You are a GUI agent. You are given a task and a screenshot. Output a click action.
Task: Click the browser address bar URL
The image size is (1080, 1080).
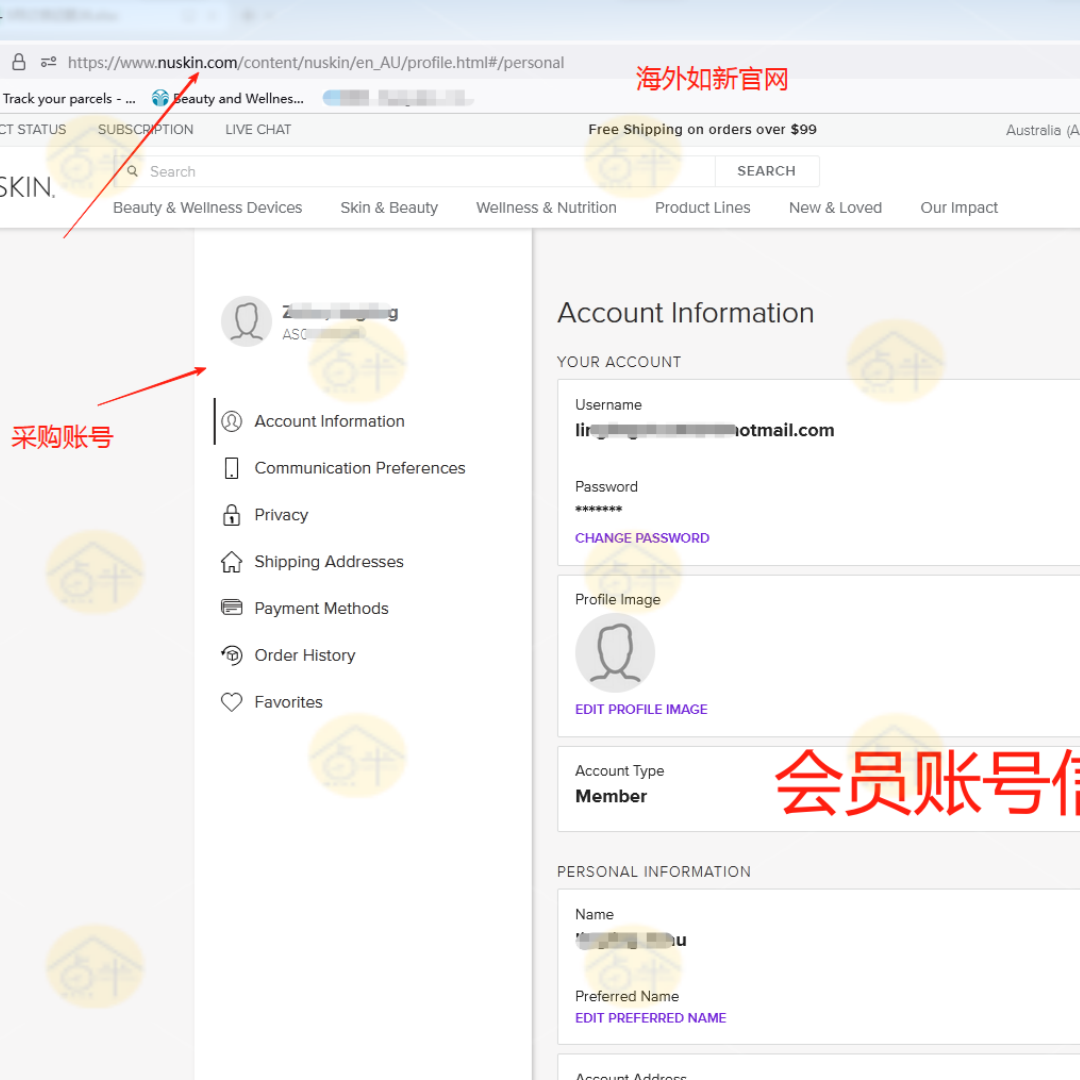315,63
